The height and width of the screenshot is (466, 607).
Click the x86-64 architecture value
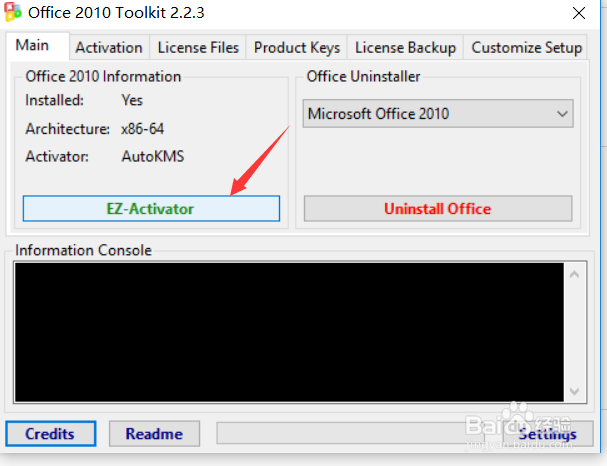142,129
